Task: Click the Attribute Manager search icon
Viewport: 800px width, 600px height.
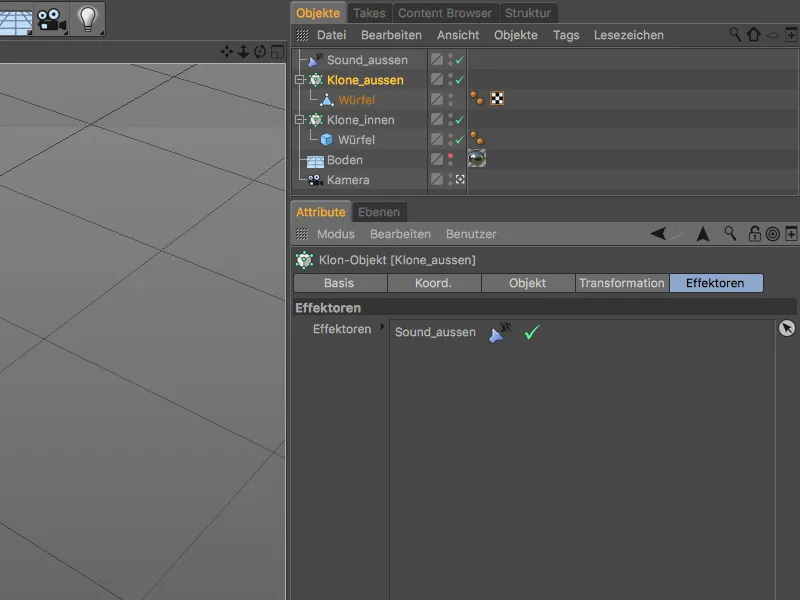Action: point(730,234)
